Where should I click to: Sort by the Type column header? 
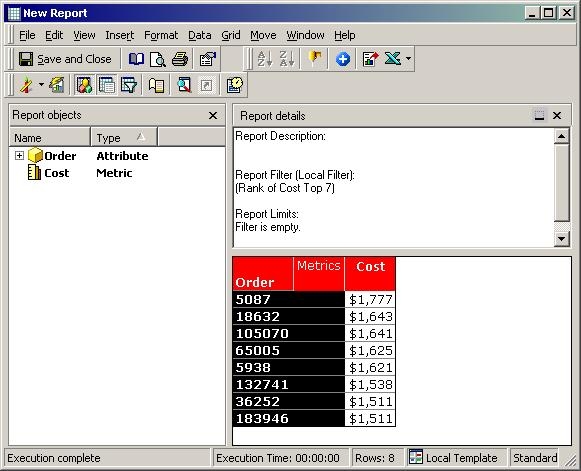[124, 137]
